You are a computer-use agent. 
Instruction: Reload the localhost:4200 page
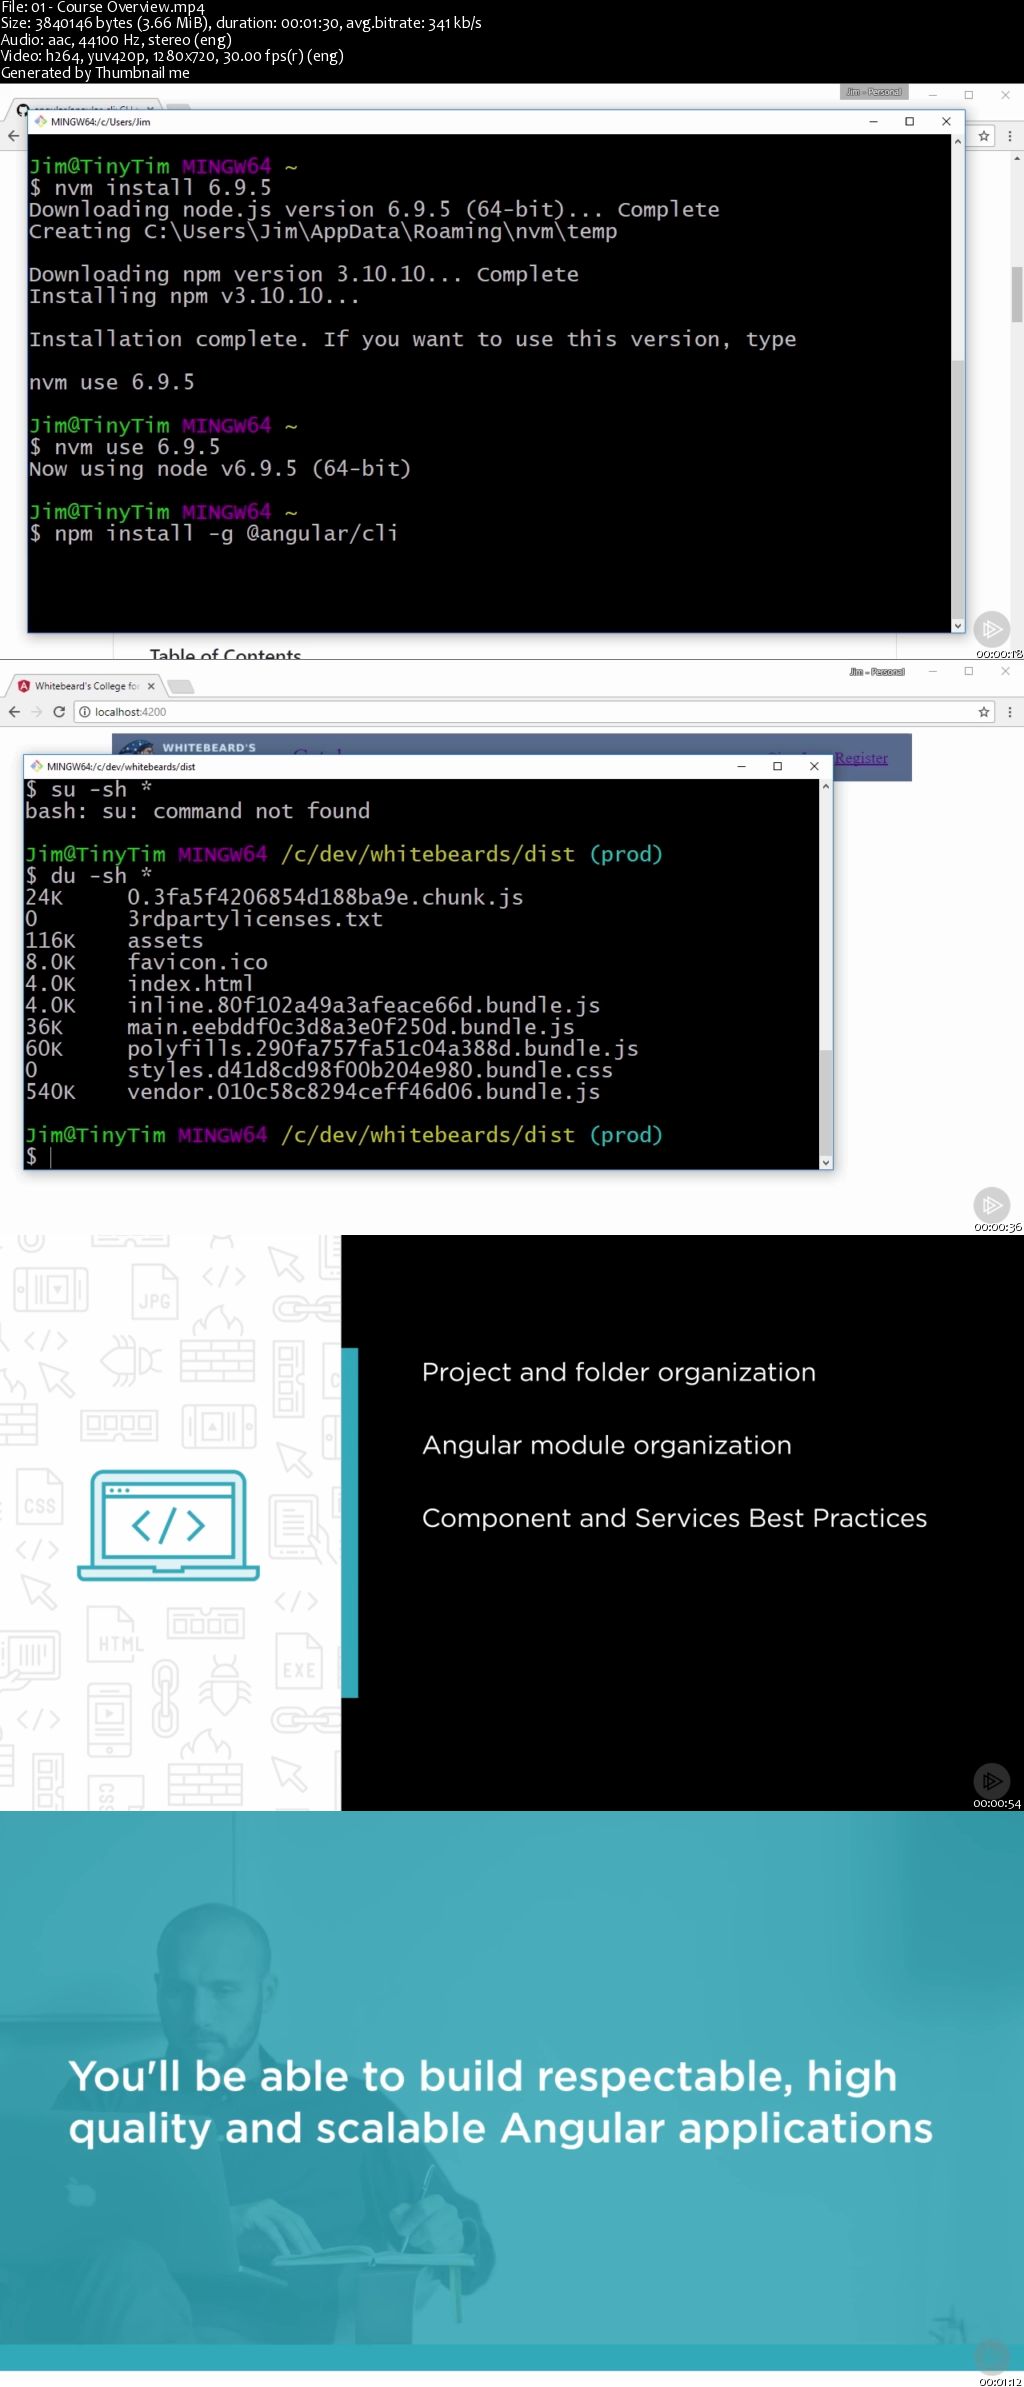click(x=59, y=712)
